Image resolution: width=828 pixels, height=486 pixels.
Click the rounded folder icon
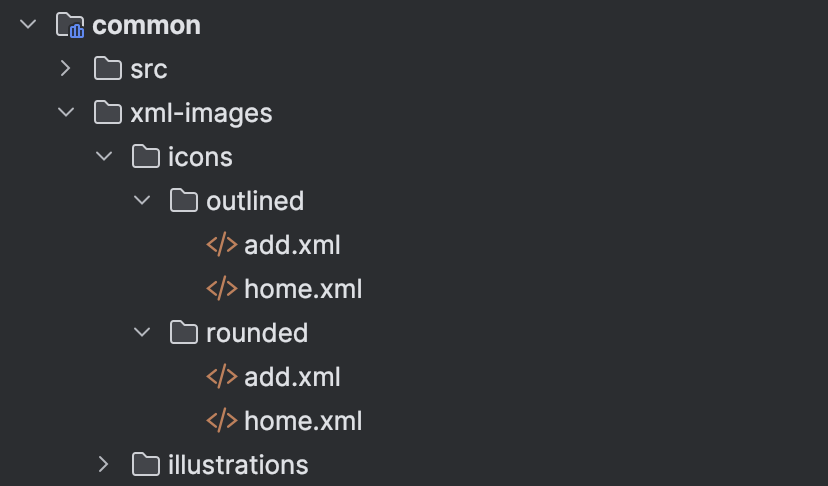(184, 333)
